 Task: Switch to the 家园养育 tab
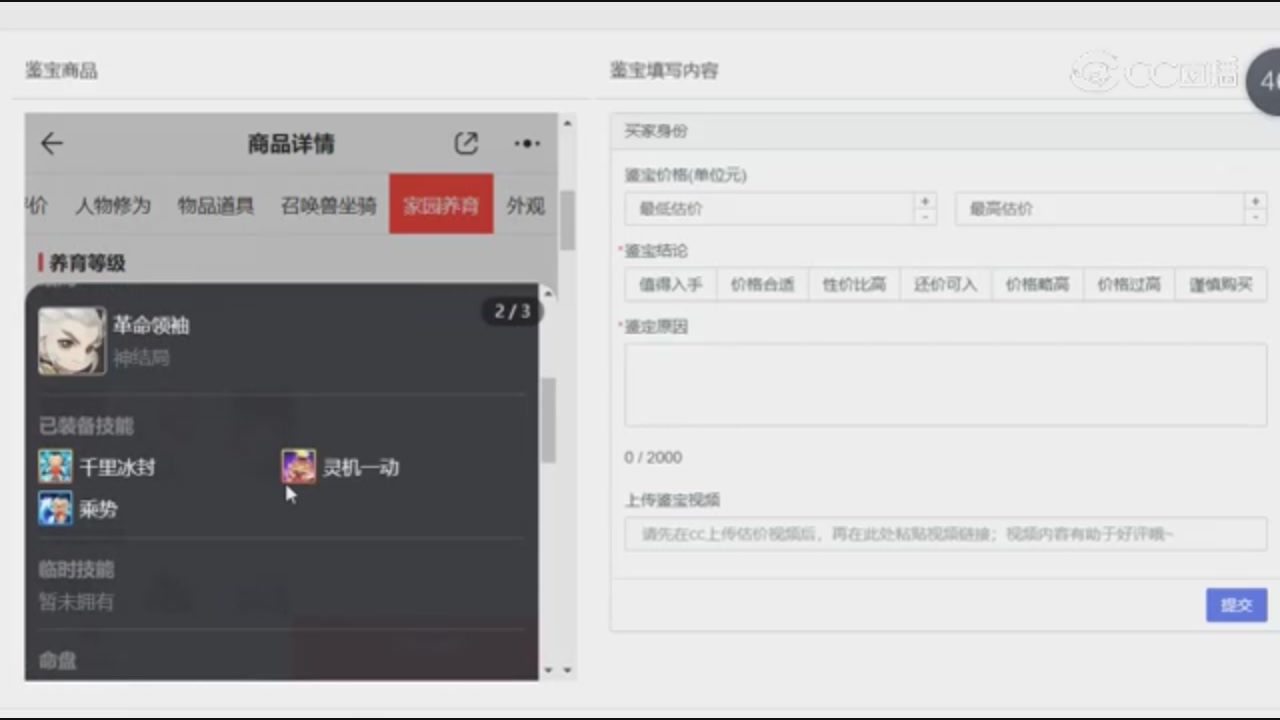(x=441, y=204)
